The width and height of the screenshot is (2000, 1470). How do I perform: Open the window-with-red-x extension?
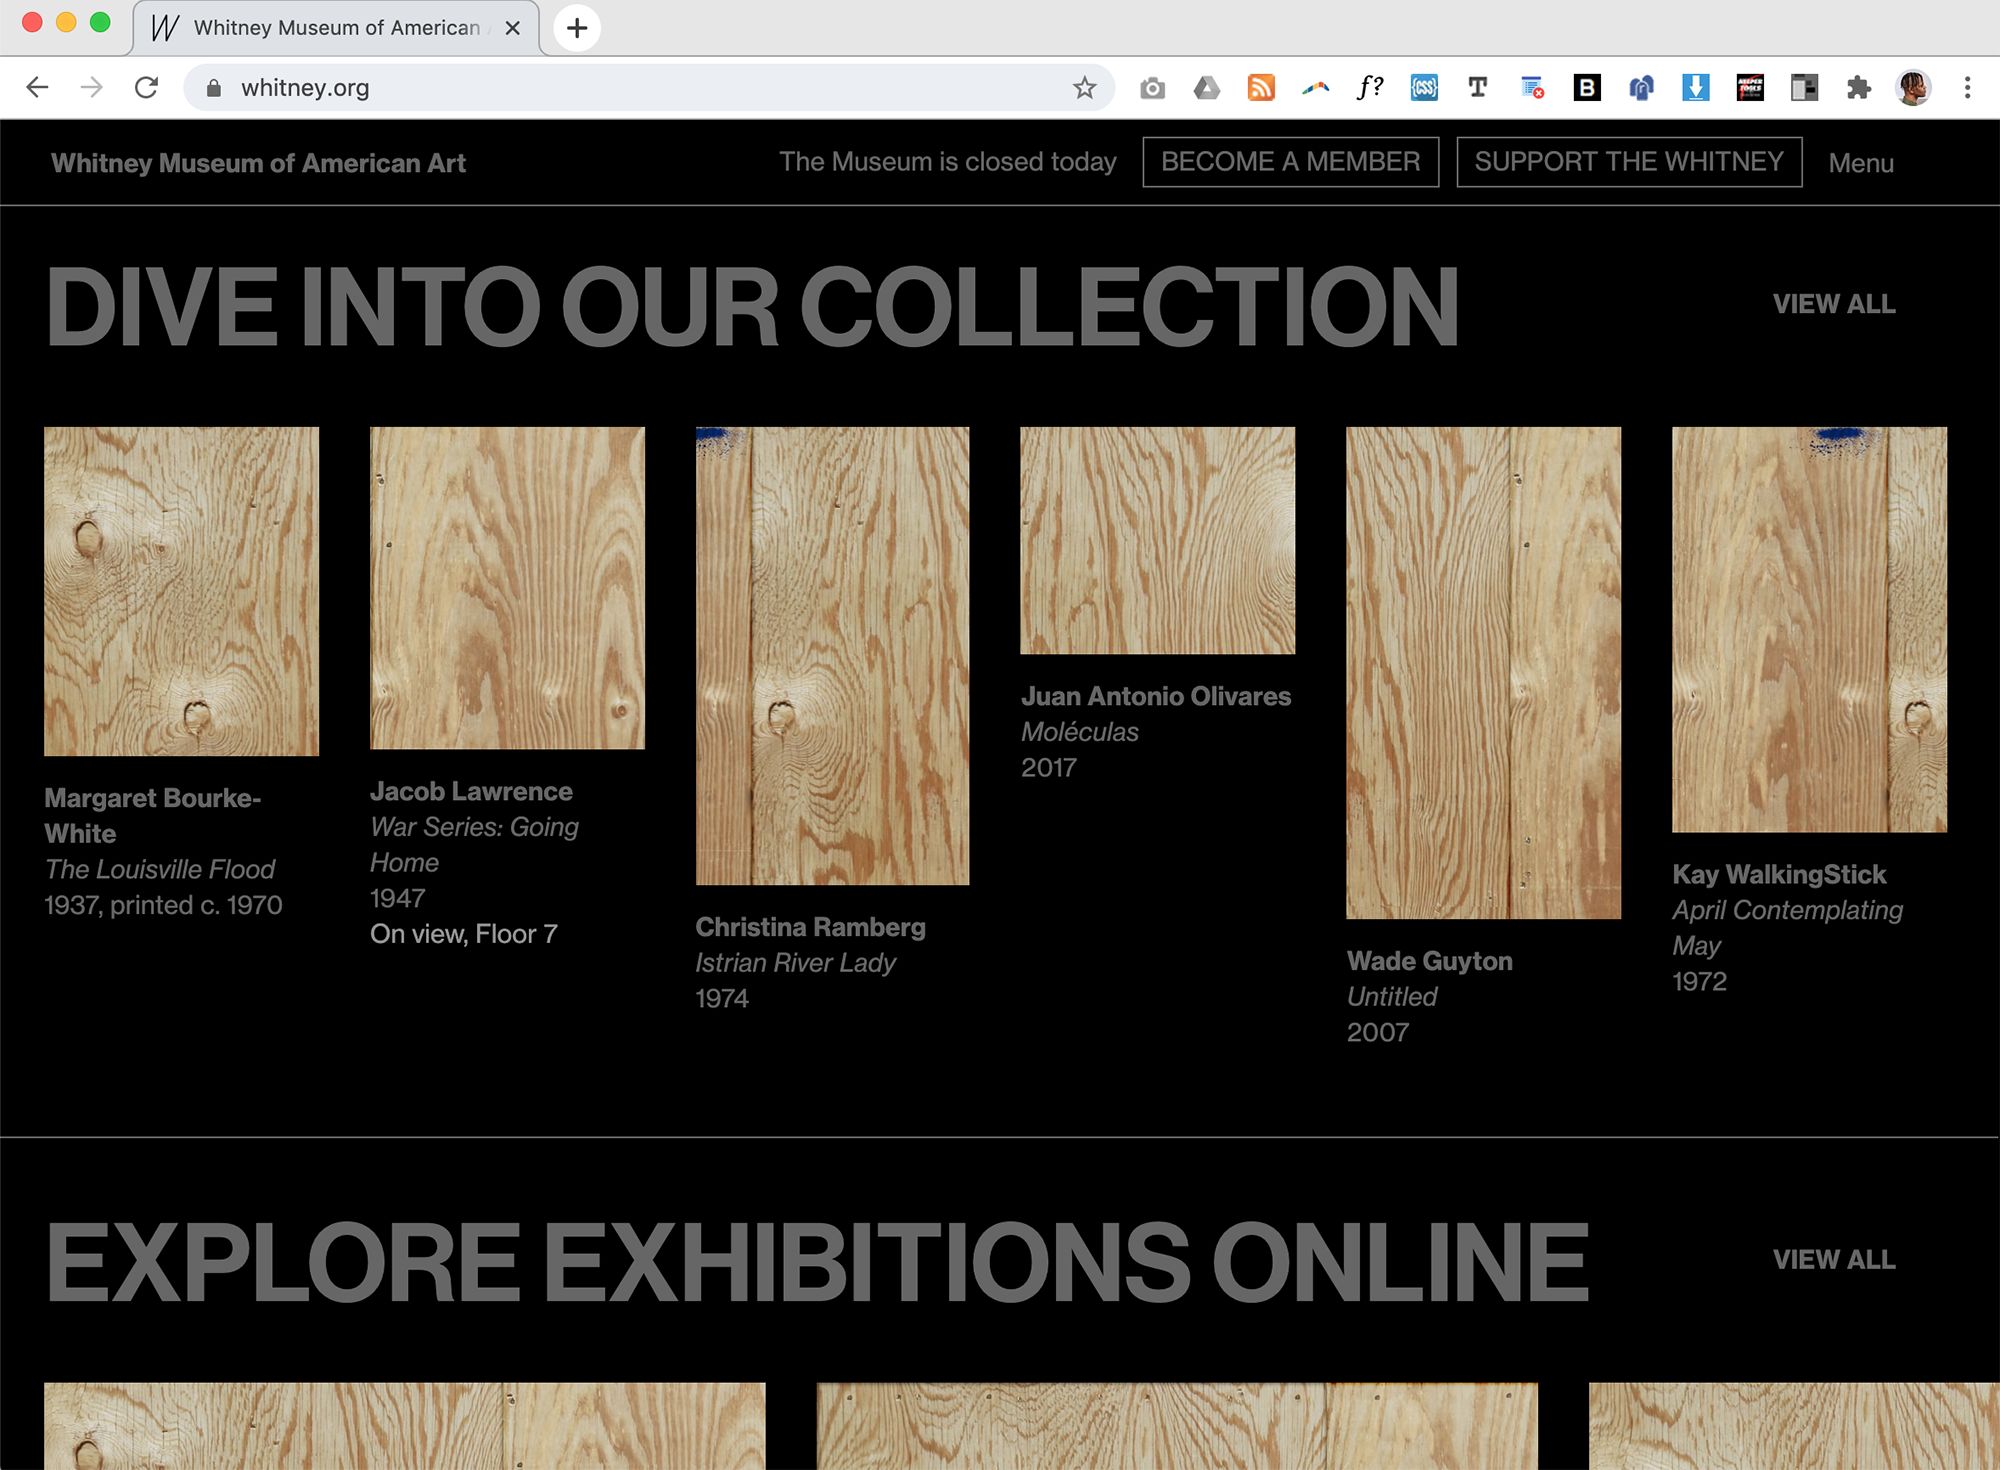1532,88
